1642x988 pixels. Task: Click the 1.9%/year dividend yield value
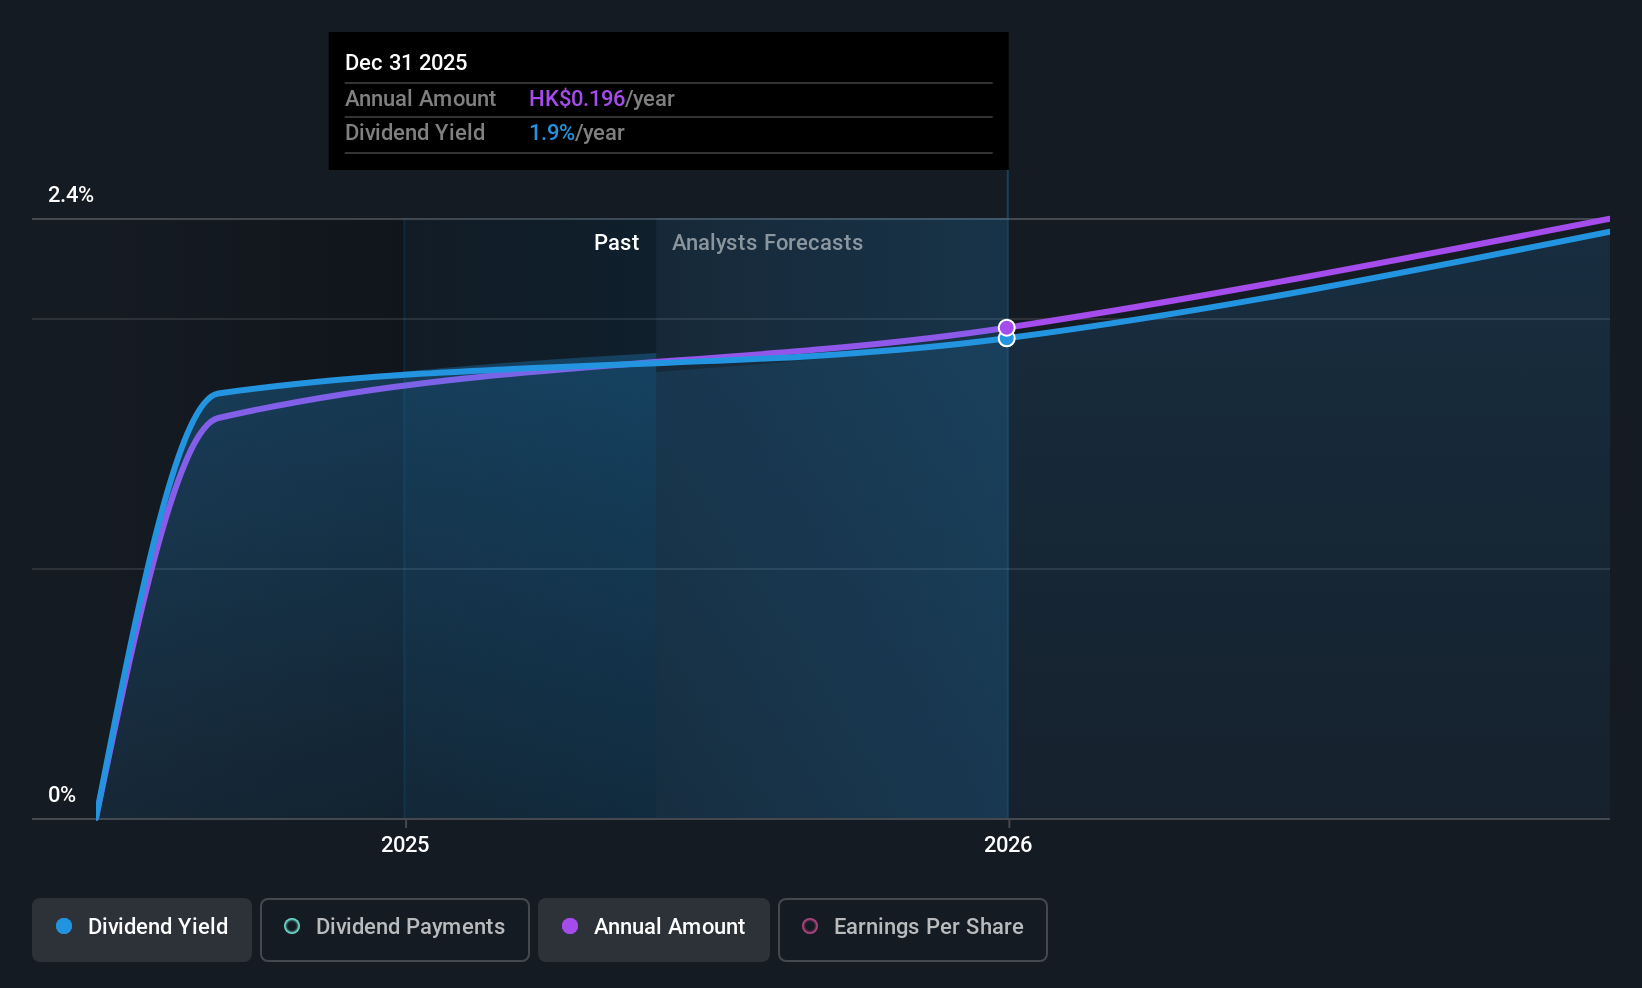pyautogui.click(x=577, y=133)
